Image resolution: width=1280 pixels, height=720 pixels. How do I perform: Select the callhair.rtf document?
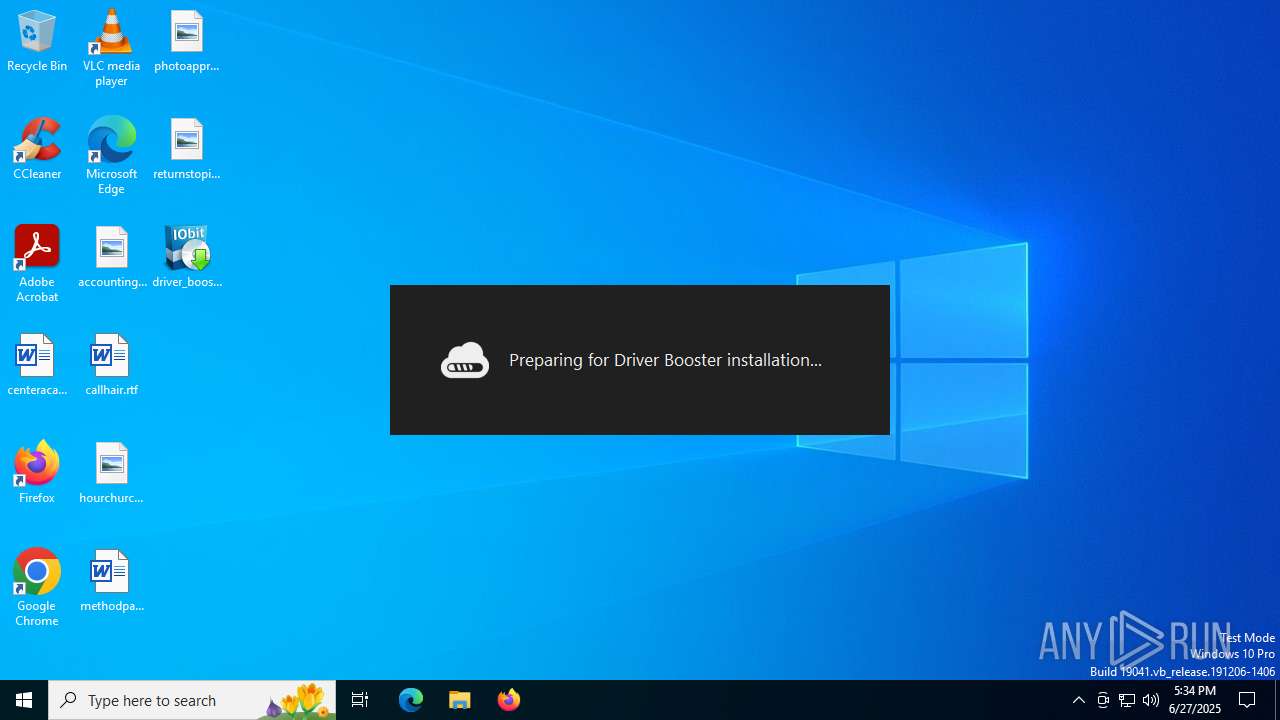click(111, 366)
